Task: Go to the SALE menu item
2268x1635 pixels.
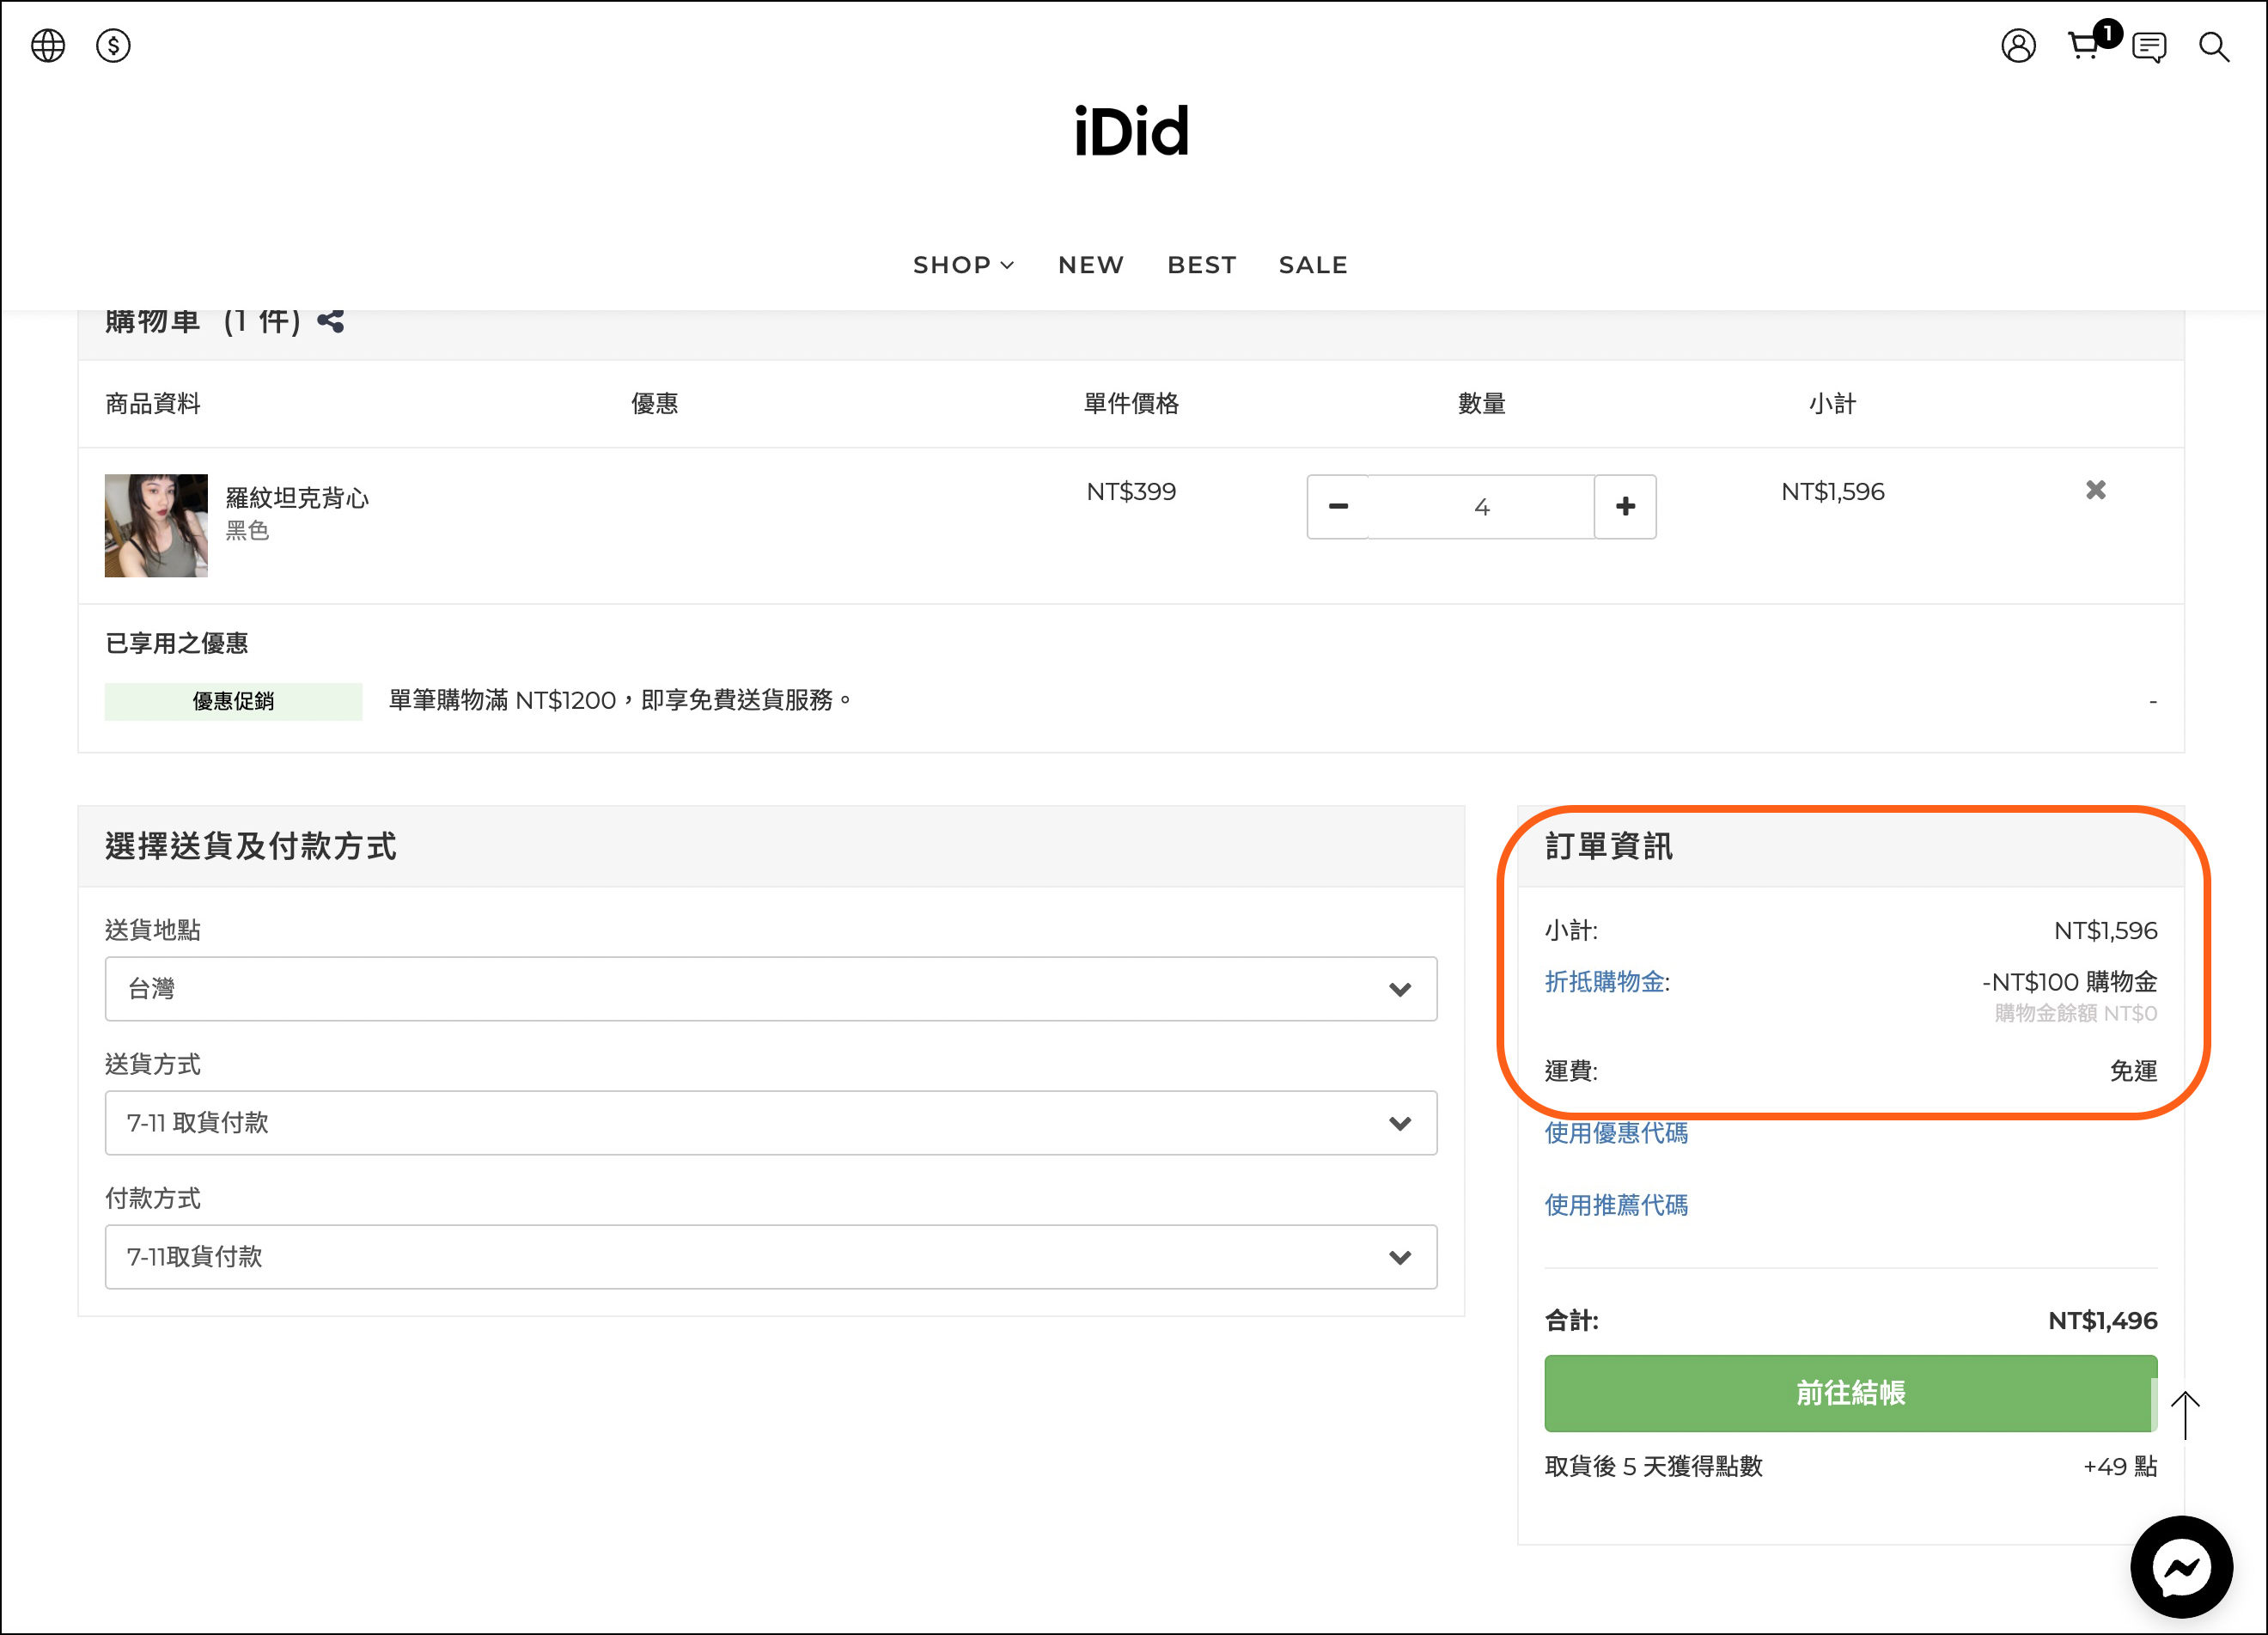Action: click(1313, 265)
